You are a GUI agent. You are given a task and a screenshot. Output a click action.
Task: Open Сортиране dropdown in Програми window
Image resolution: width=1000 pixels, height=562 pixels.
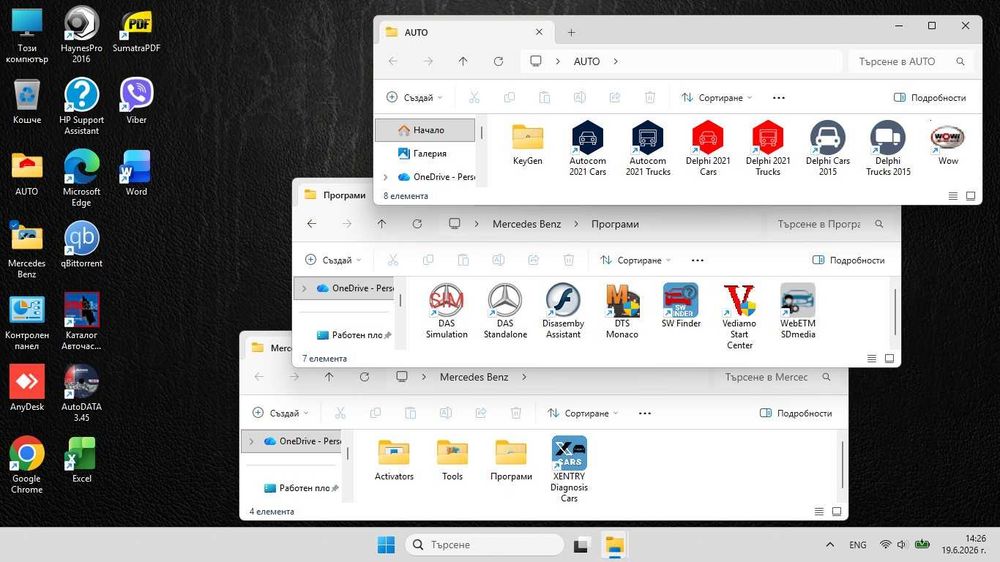636,260
